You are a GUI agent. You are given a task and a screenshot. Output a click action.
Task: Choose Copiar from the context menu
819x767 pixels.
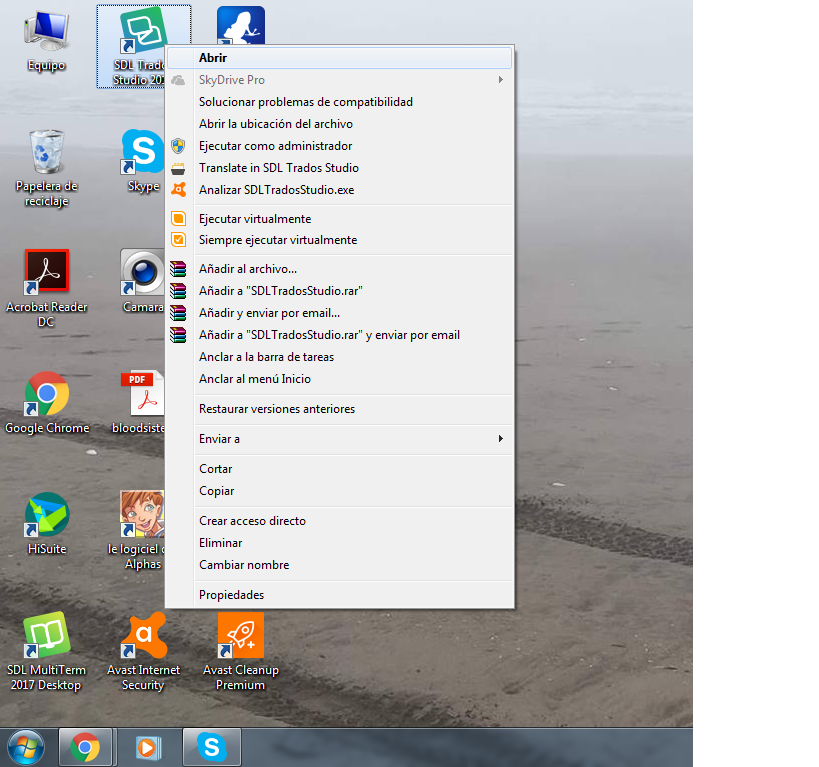click(340, 491)
